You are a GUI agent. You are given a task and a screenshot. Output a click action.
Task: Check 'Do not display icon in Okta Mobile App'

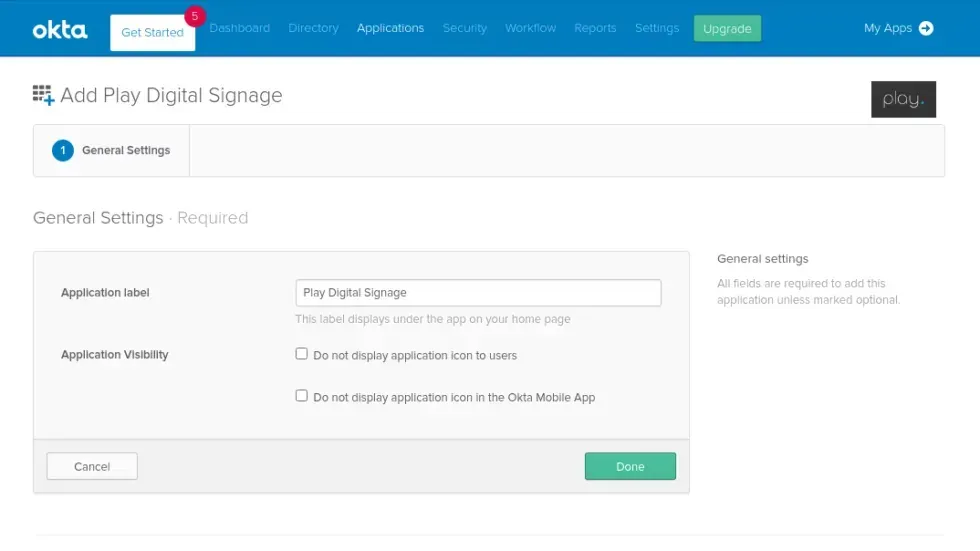click(x=301, y=395)
